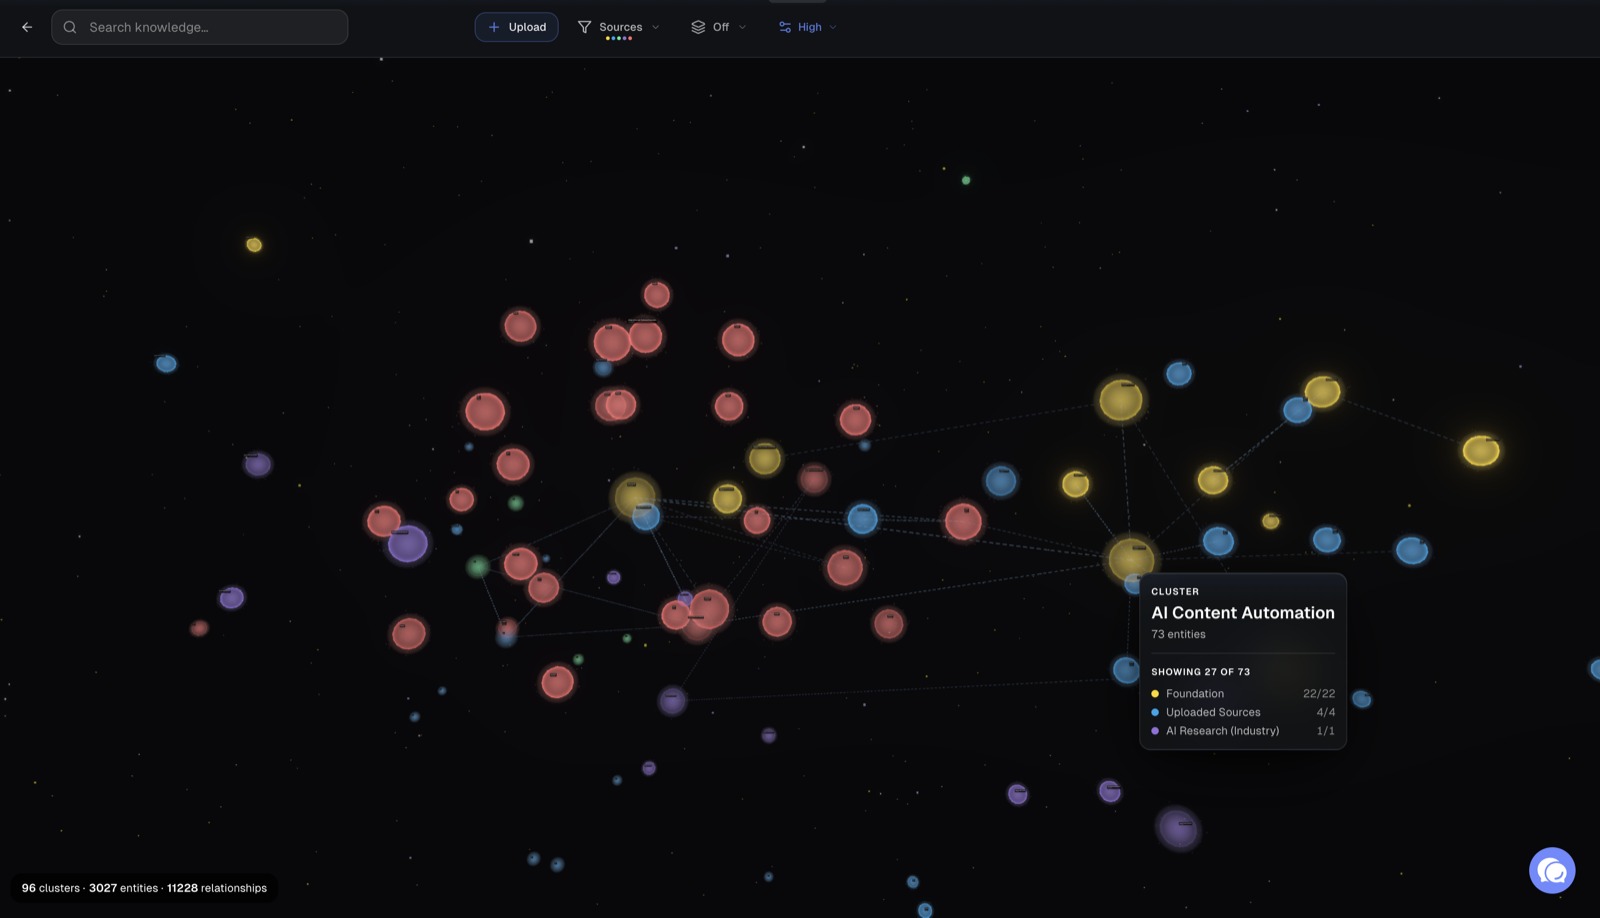Select the large purple node beside a red node on the left
The image size is (1600, 918).
[x=407, y=544]
